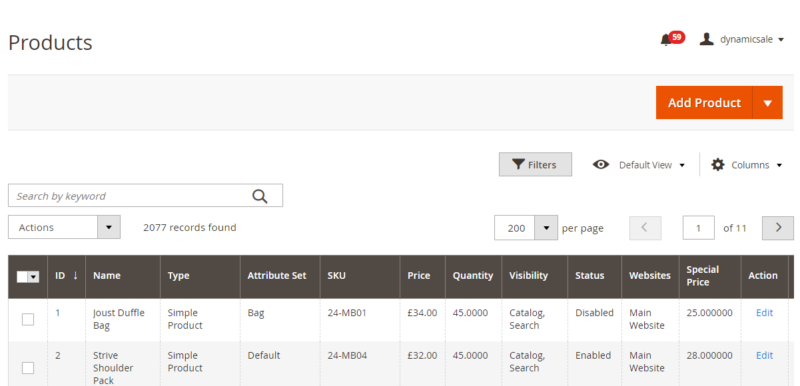The width and height of the screenshot is (800, 386).
Task: Click the Add Product button
Action: coord(704,103)
